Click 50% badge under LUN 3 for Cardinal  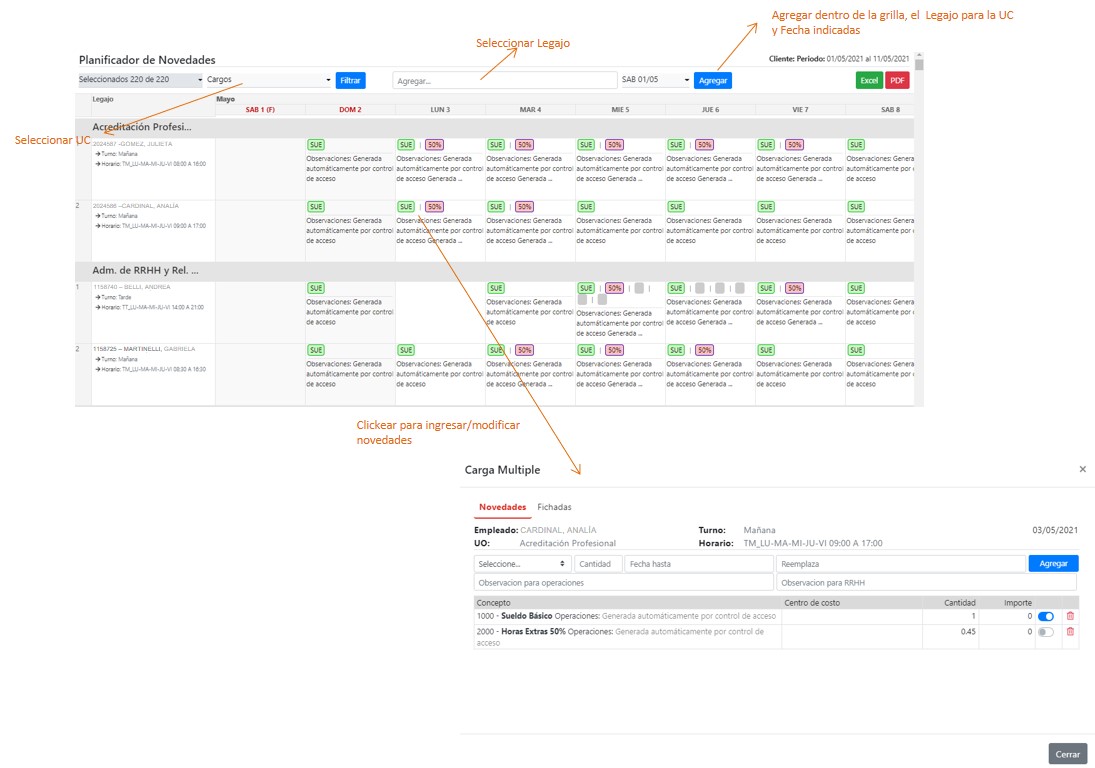pos(434,207)
